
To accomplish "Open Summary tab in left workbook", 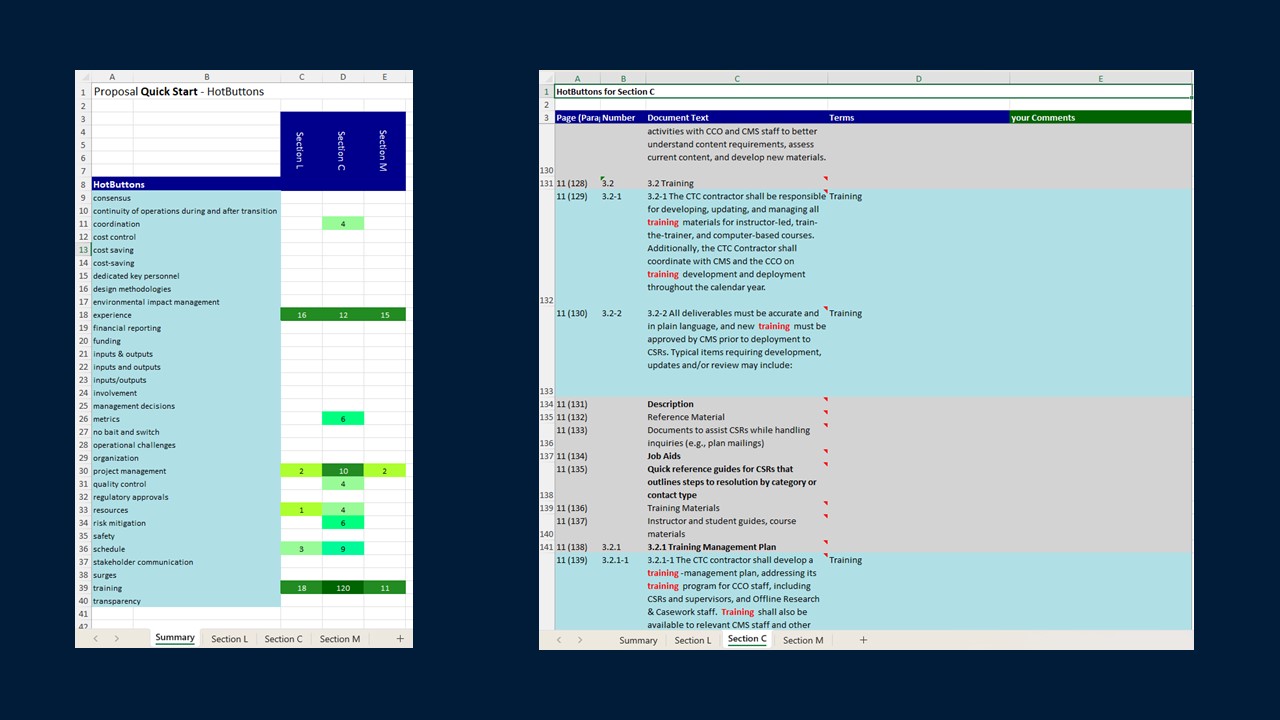I will click(x=175, y=638).
